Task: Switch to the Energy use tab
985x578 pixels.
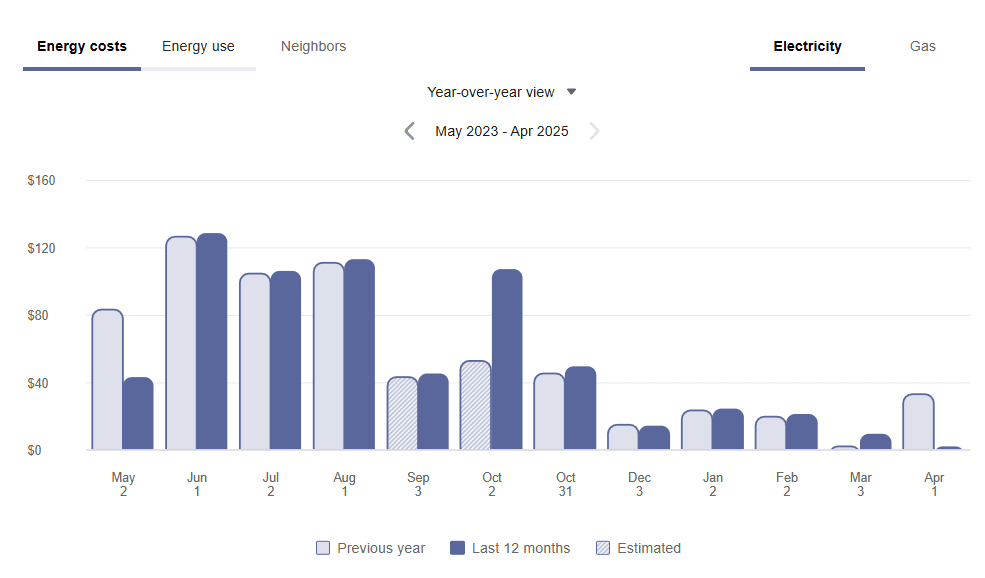Action: pyautogui.click(x=198, y=46)
